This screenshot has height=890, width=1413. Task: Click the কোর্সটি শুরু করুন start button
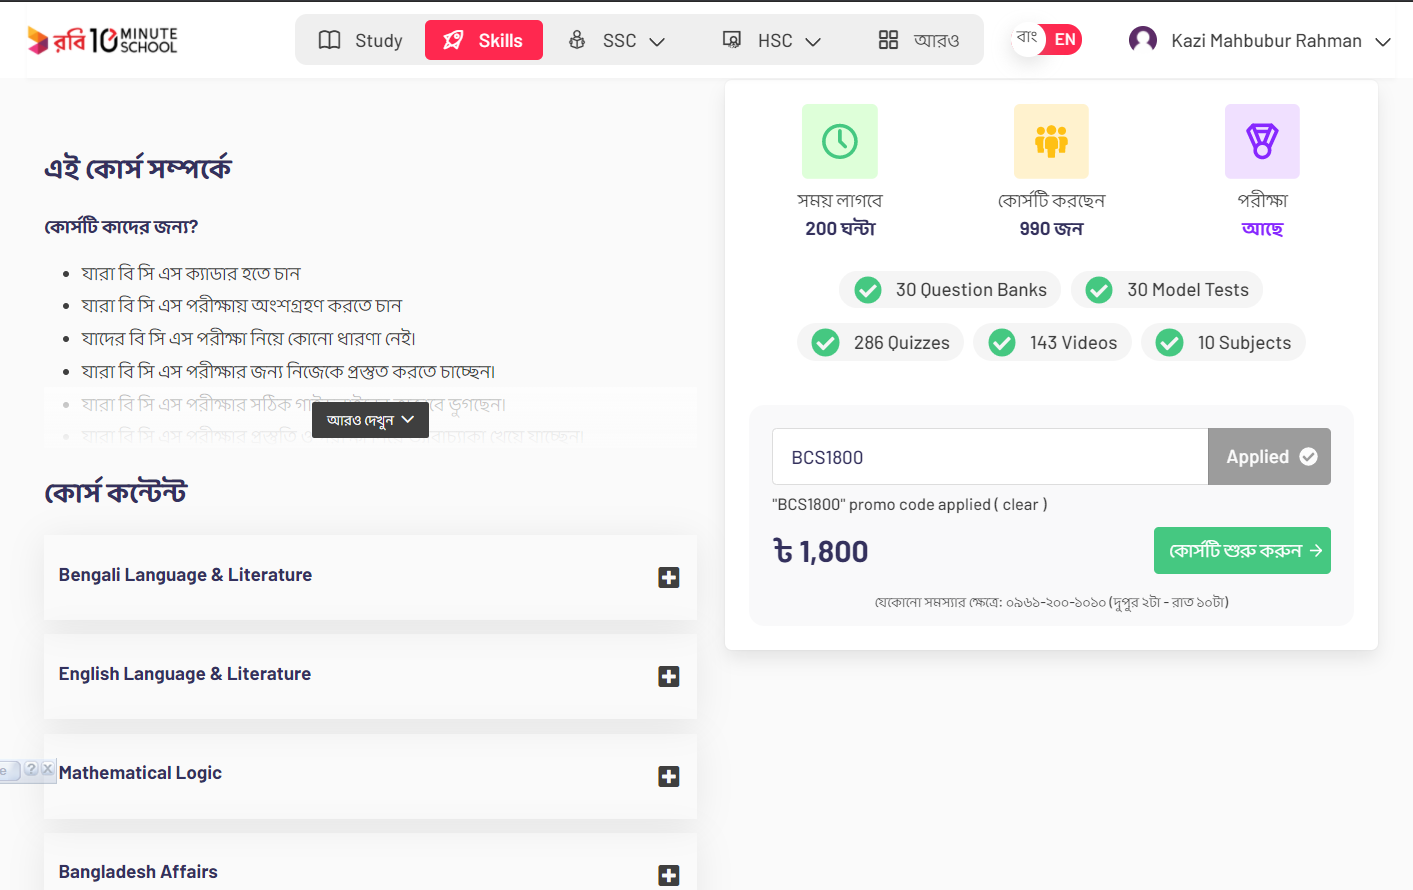1242,550
